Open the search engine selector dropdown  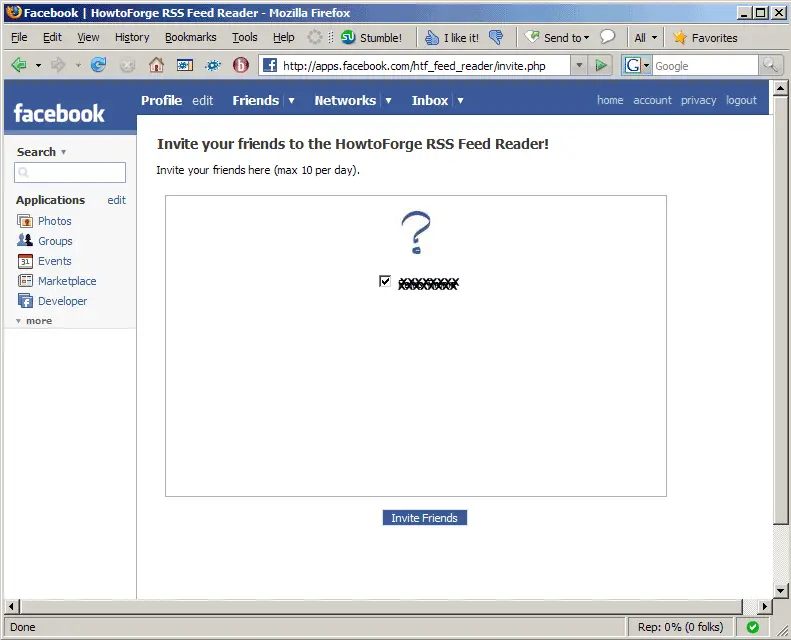click(x=637, y=65)
